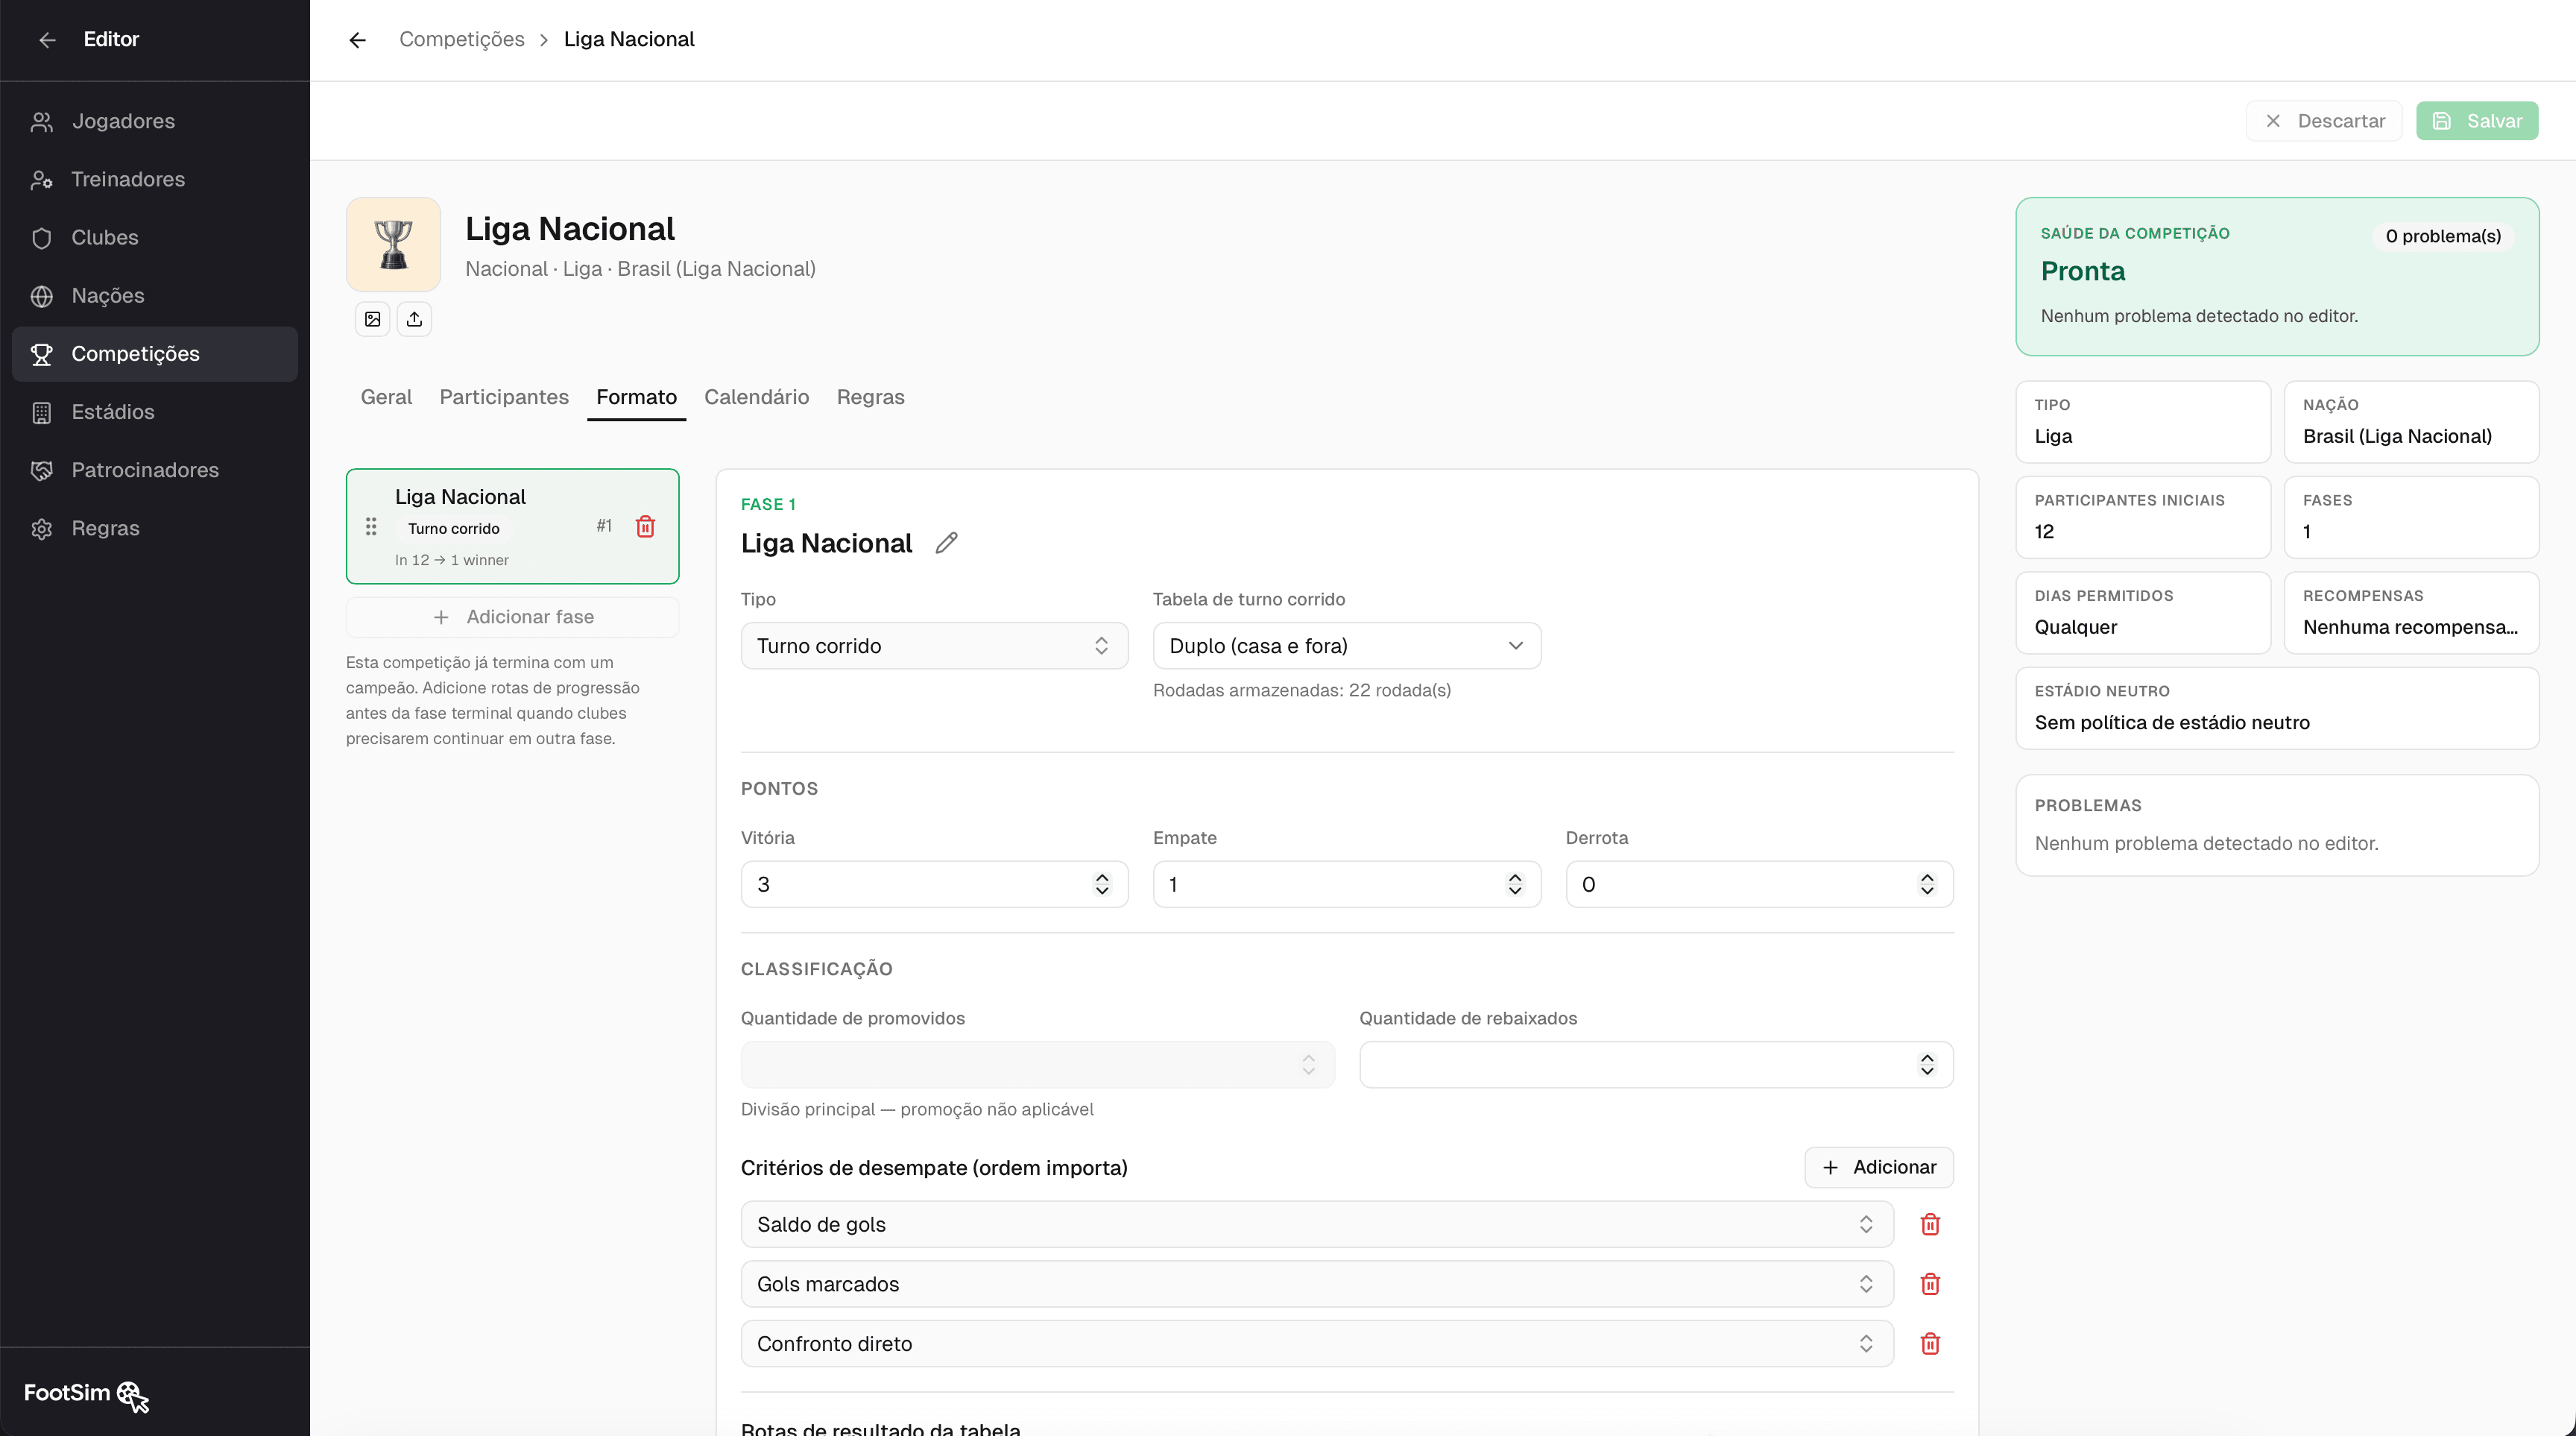Remove the Confronto direto tiebreaker
This screenshot has width=2576, height=1436.
(1930, 1344)
